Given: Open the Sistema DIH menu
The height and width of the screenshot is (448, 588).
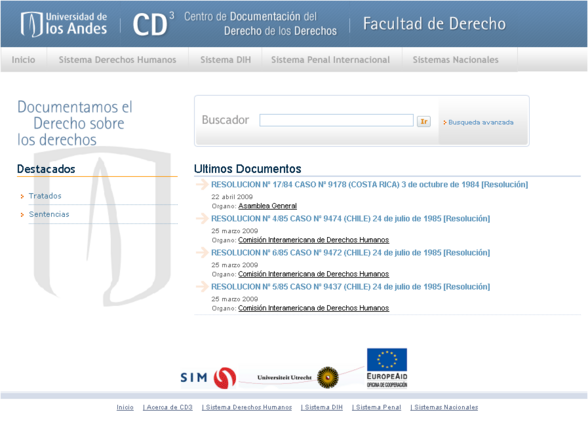Looking at the screenshot, I should (x=225, y=60).
